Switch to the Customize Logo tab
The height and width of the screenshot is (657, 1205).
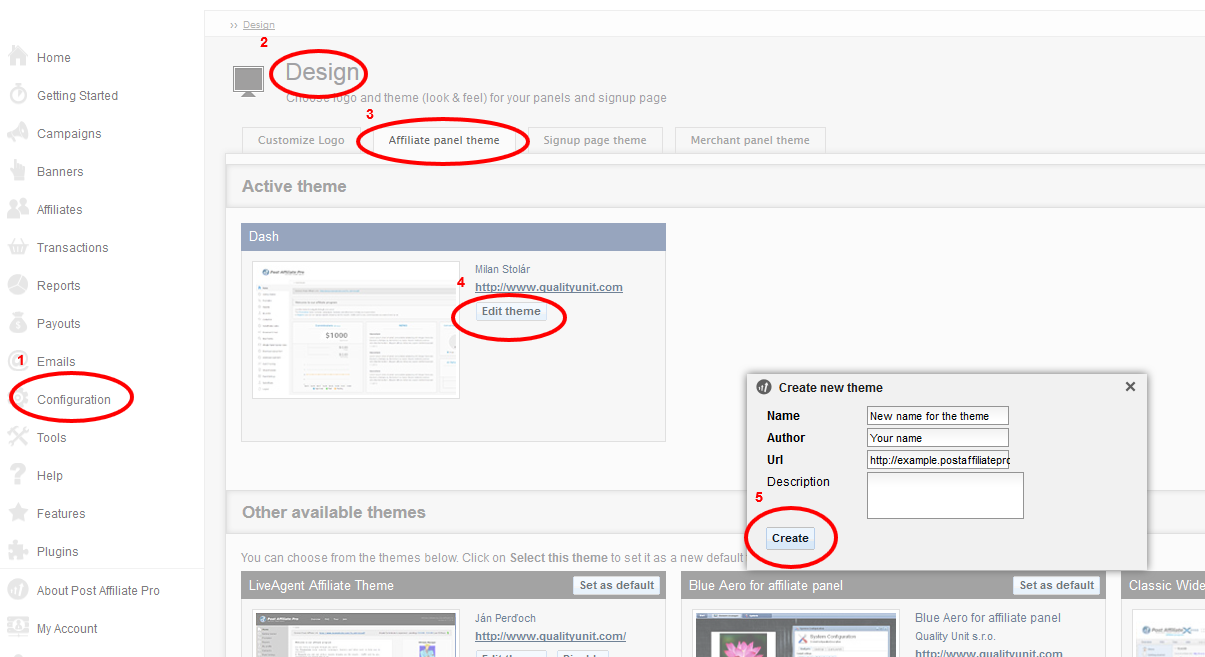pos(301,140)
